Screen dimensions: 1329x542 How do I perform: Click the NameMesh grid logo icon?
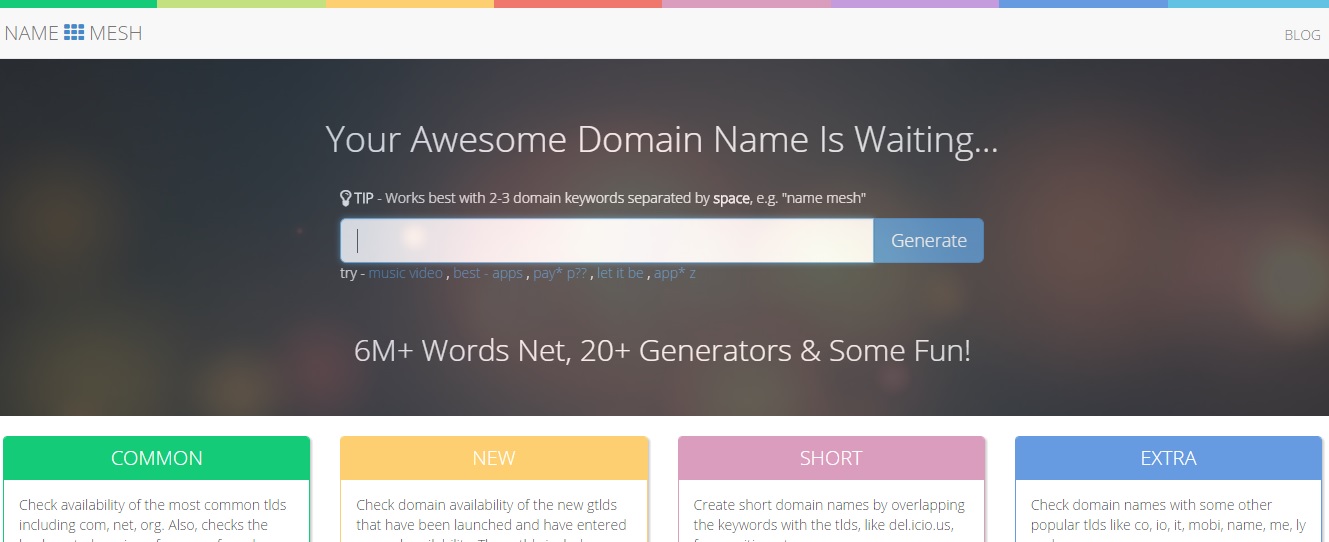74,33
